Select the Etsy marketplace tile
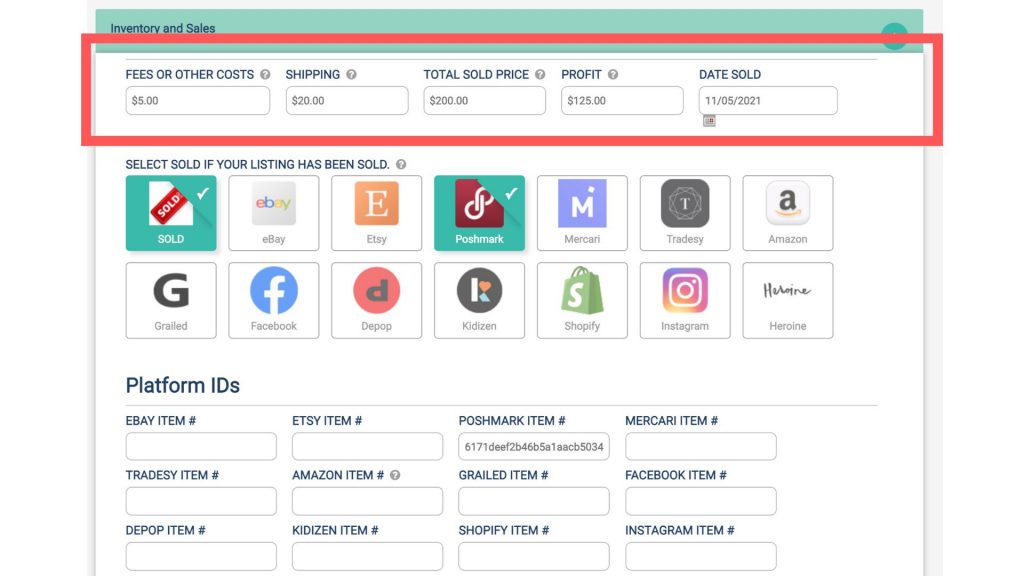The width and height of the screenshot is (1024, 576). click(x=376, y=213)
